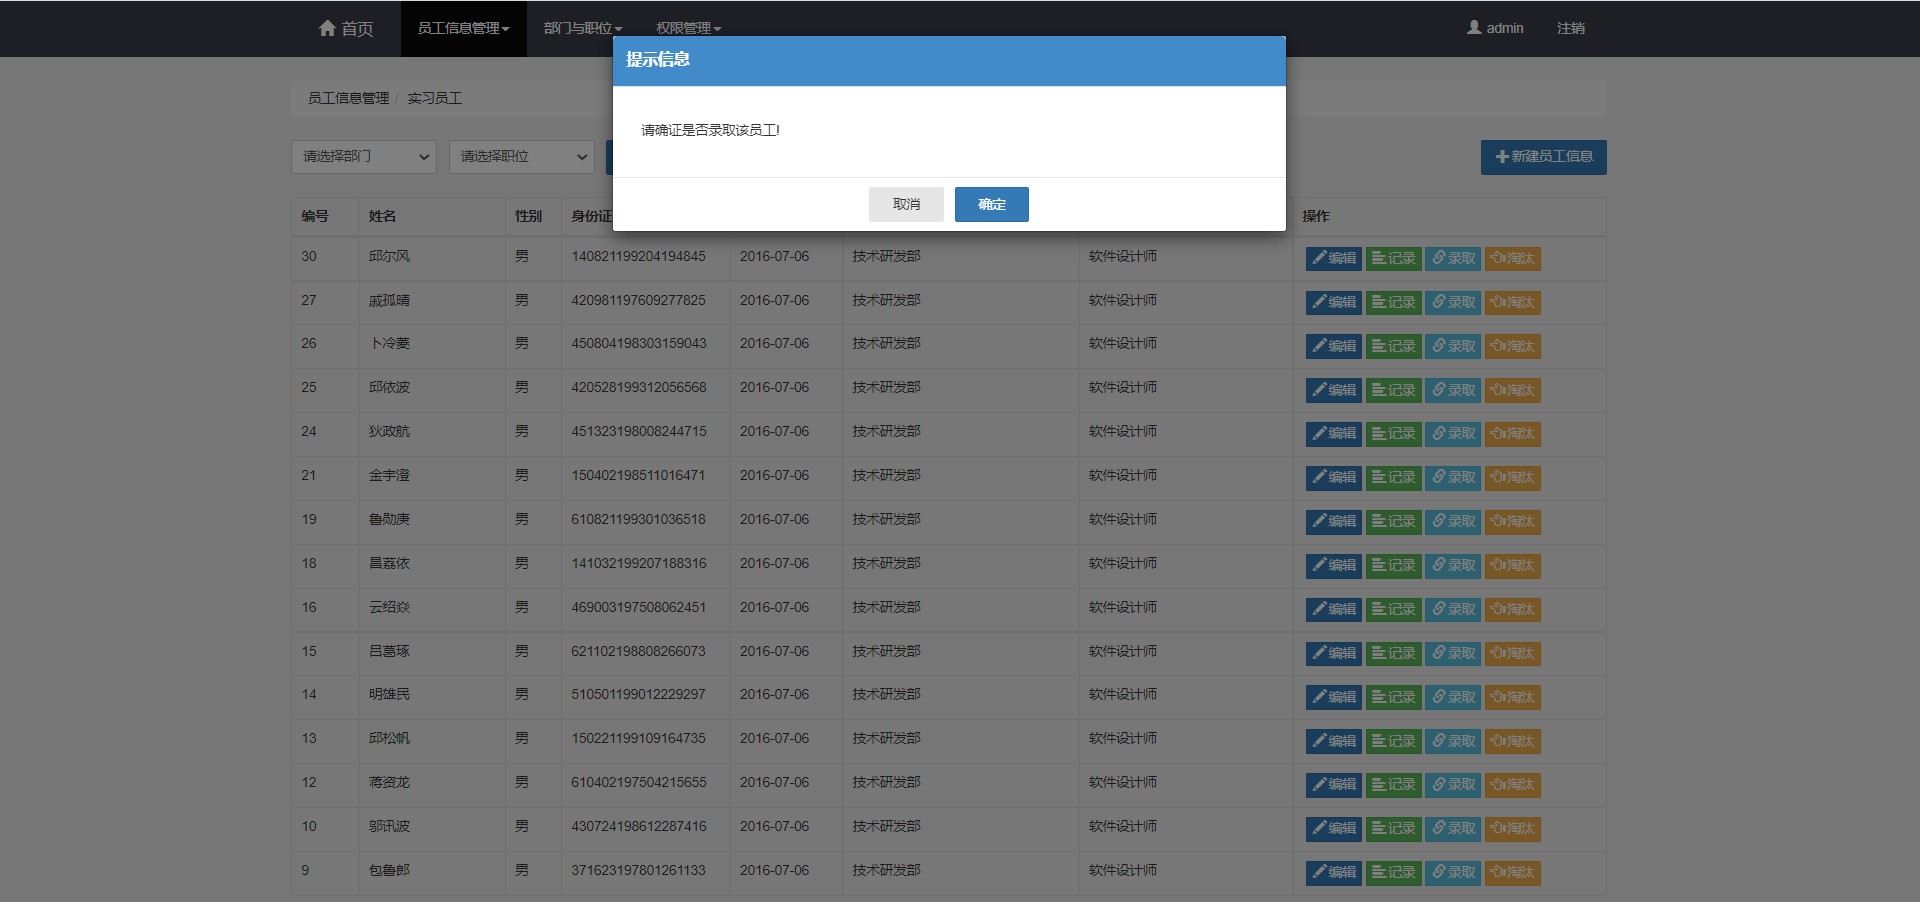Edit employee 邱尔风 row 30
The height and width of the screenshot is (902, 1920).
coord(1333,258)
